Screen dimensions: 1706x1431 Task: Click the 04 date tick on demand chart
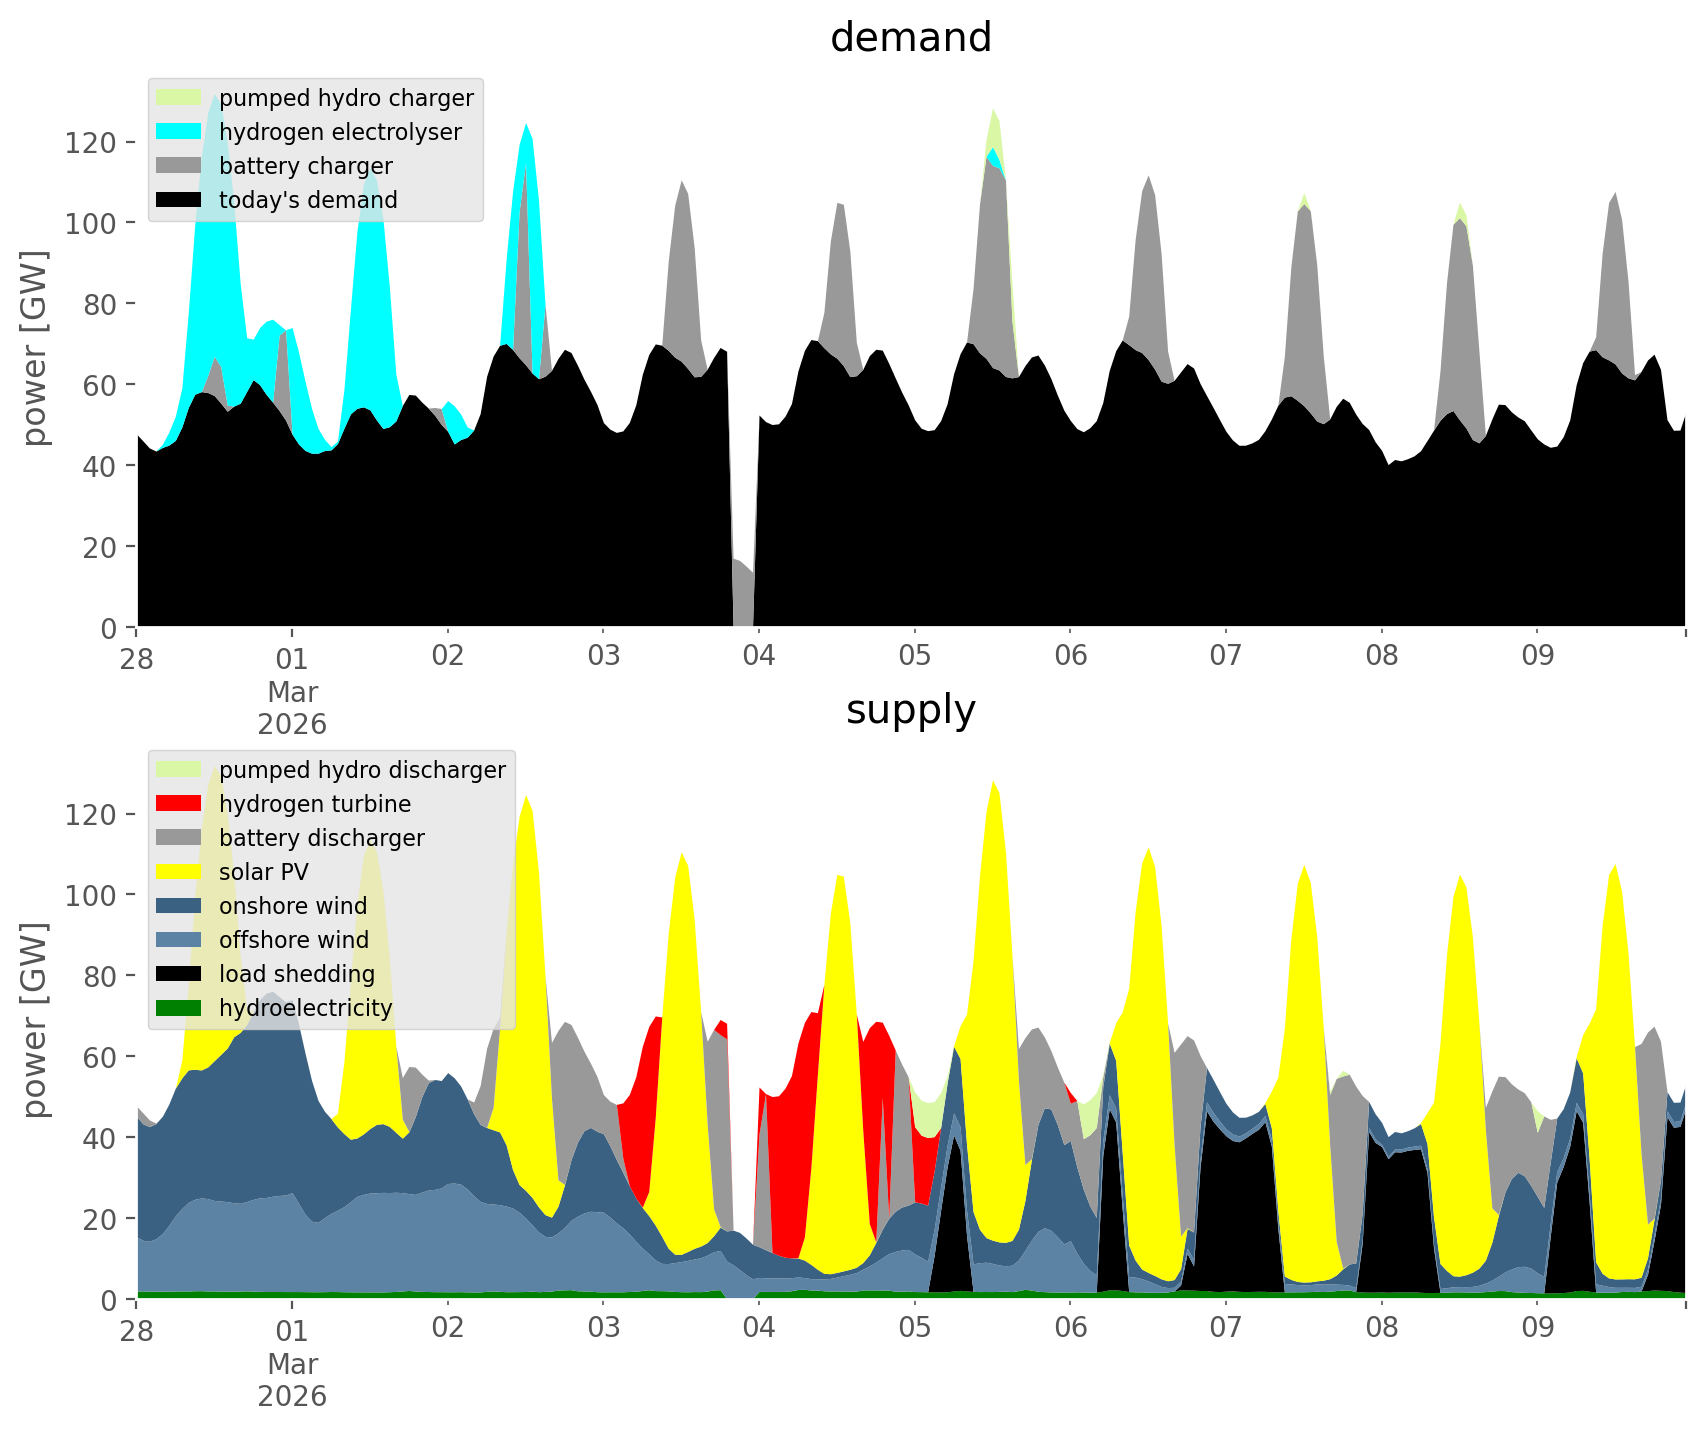click(759, 657)
